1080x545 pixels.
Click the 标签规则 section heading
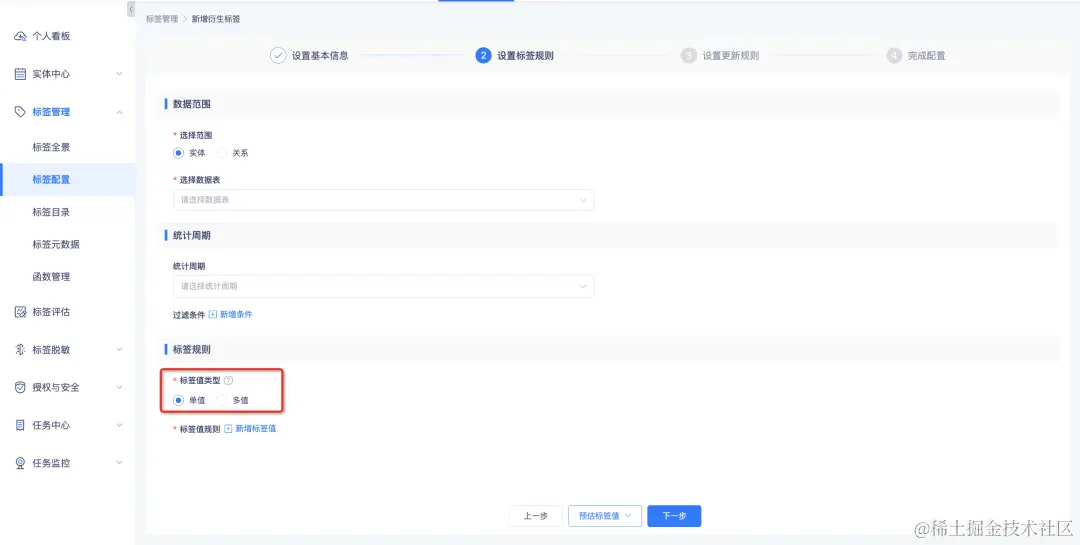pos(191,349)
